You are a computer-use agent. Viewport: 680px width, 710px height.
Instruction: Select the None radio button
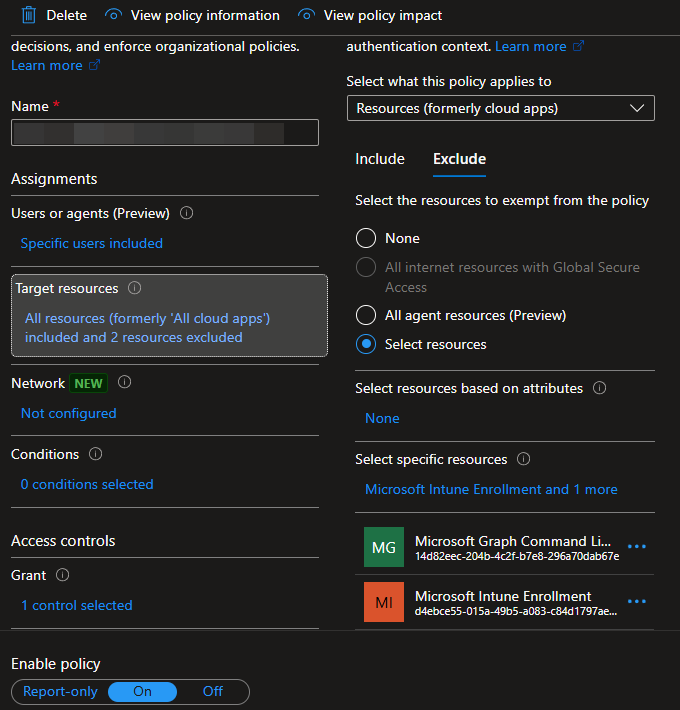click(366, 238)
